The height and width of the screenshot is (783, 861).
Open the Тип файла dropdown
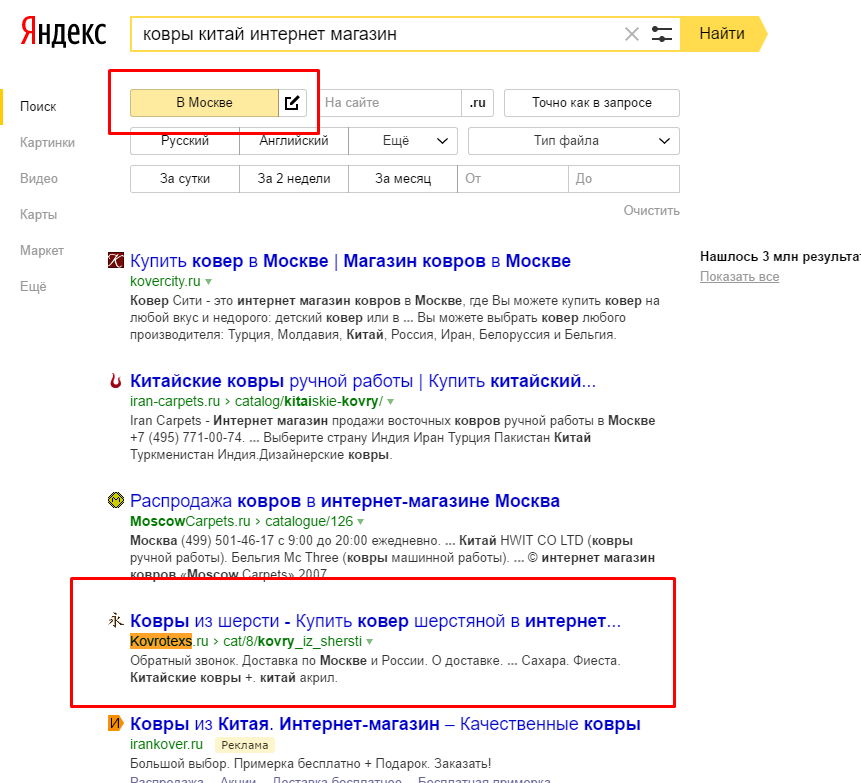coord(574,141)
